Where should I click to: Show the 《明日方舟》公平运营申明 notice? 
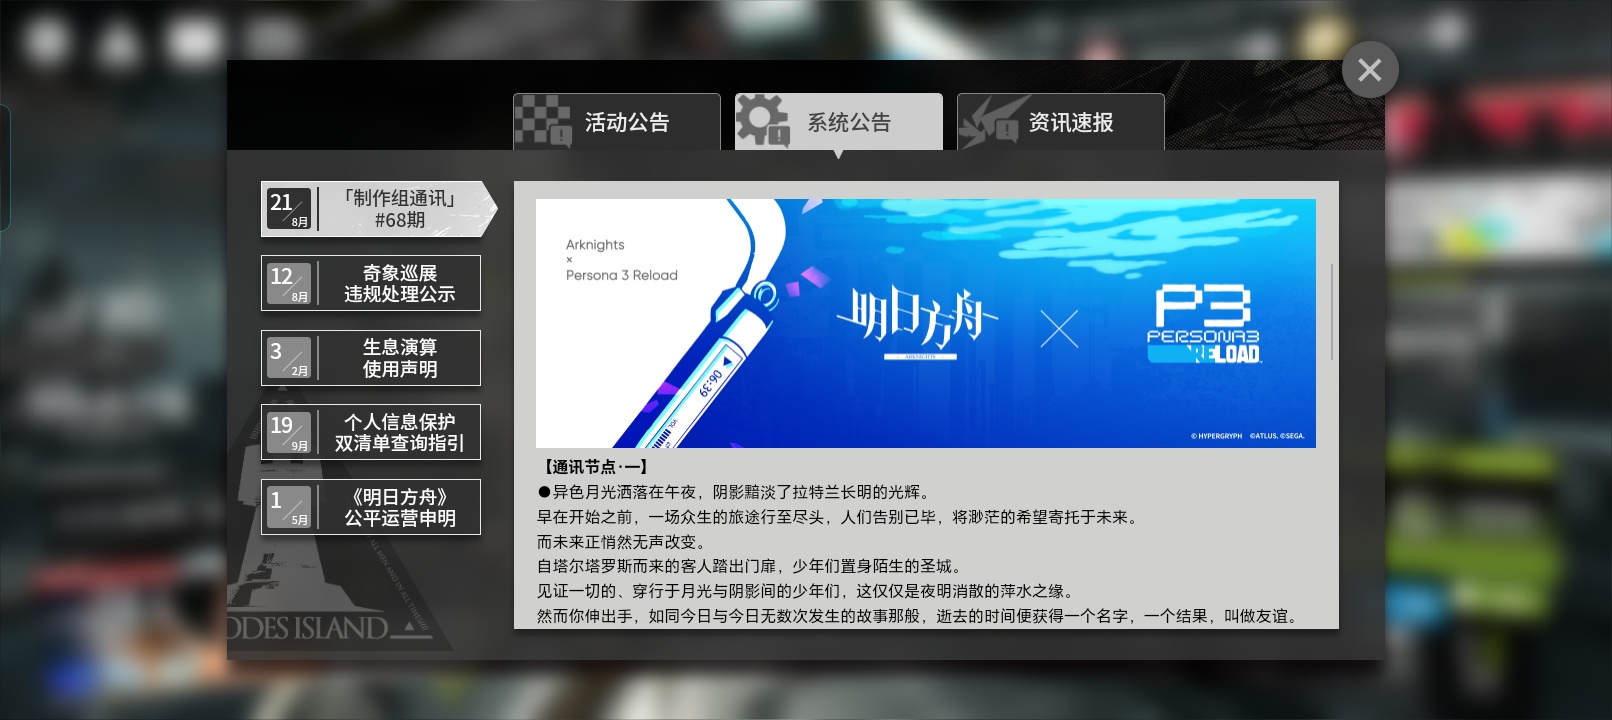371,507
